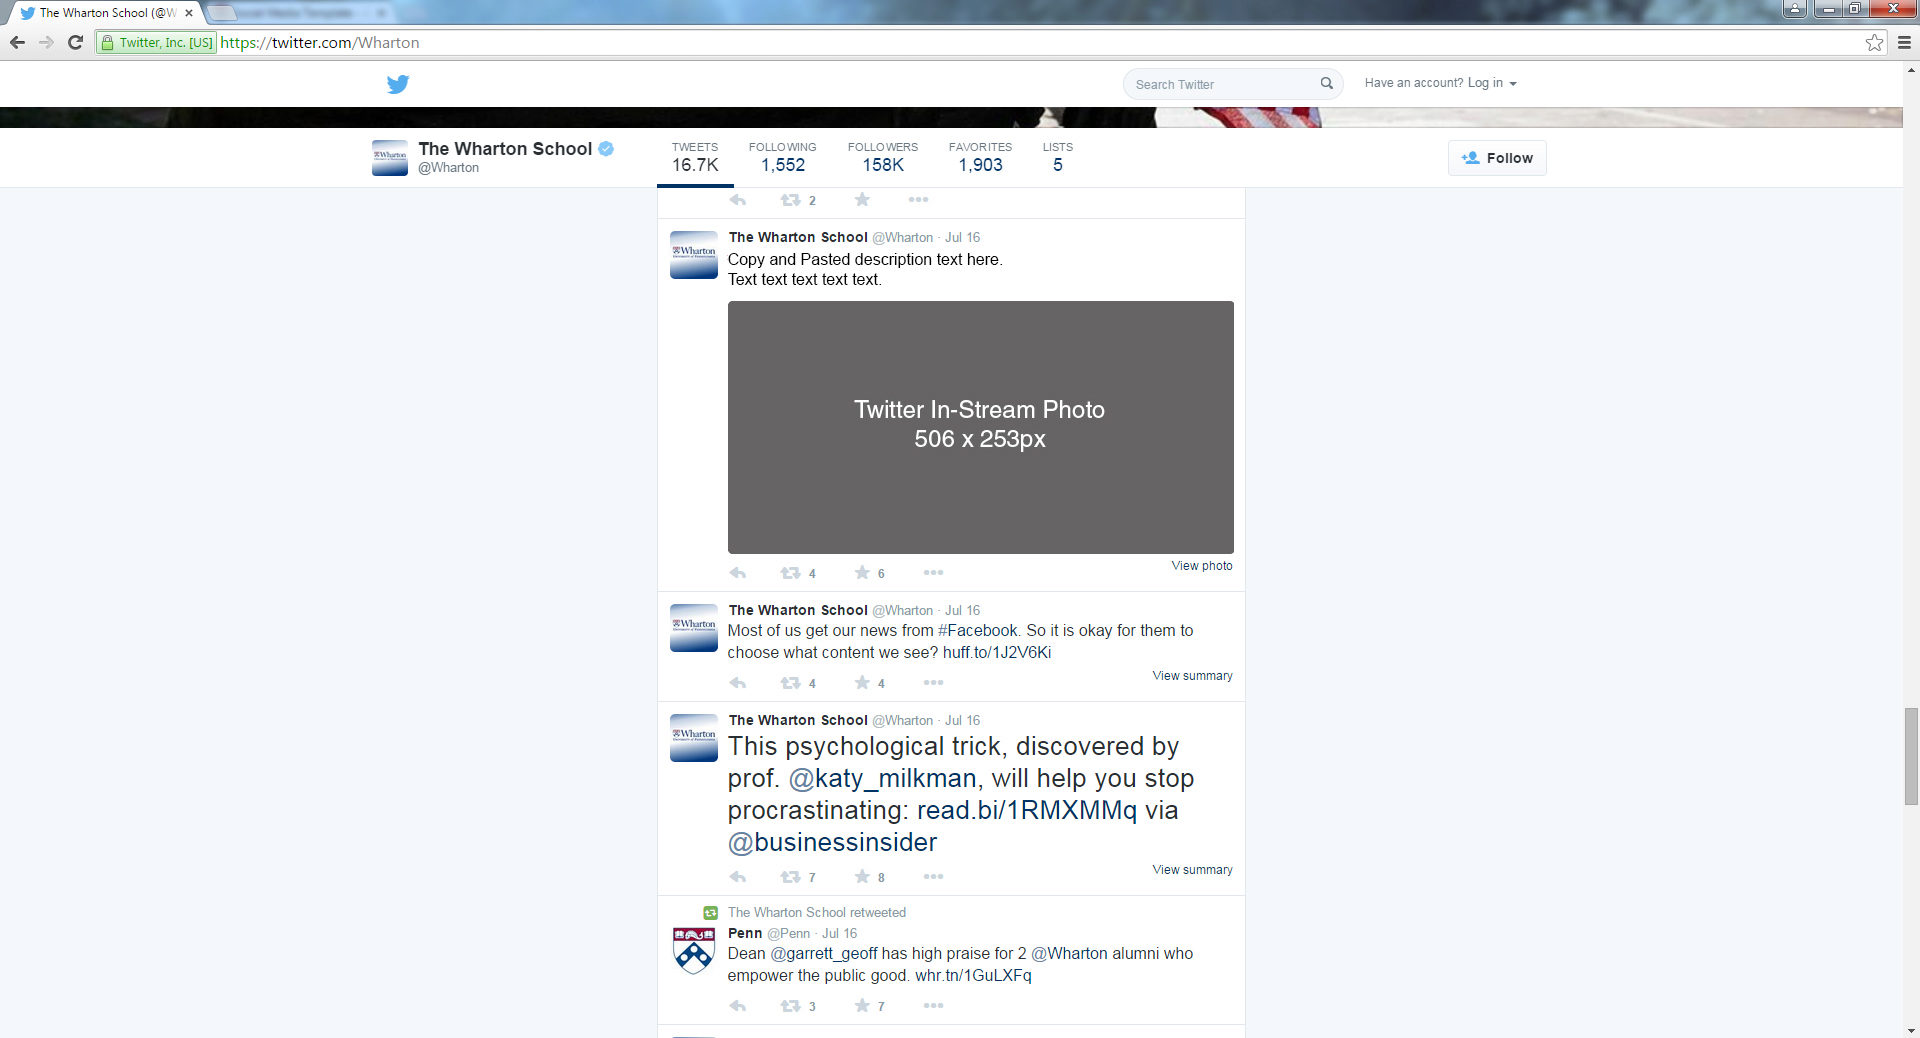Image resolution: width=1920 pixels, height=1038 pixels.
Task: Click the verified badge beside Wharton School
Action: 606,148
